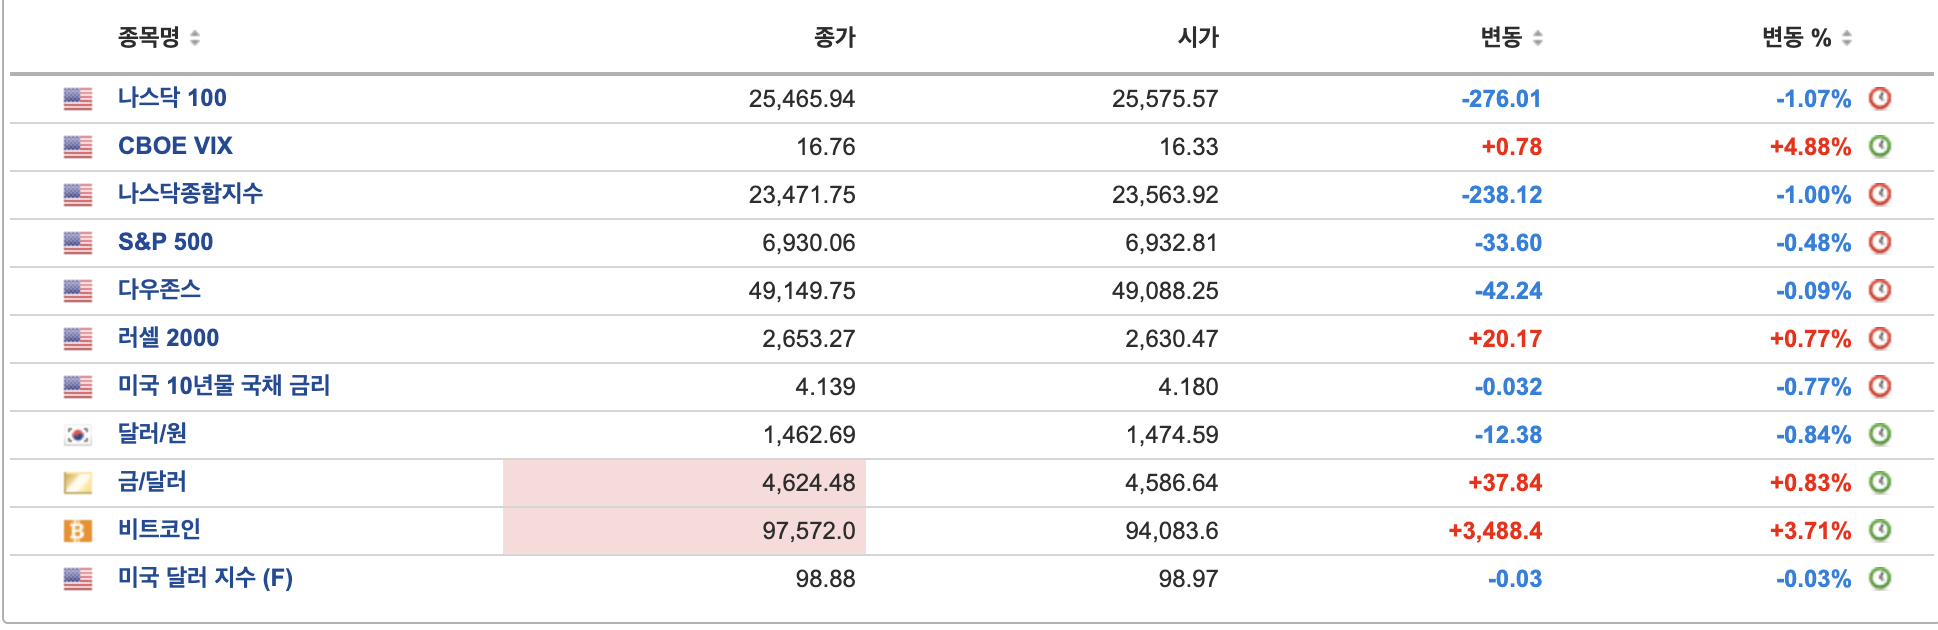Click the US flag icon beside 나스닥종합지수
1938x630 pixels.
coord(77,194)
